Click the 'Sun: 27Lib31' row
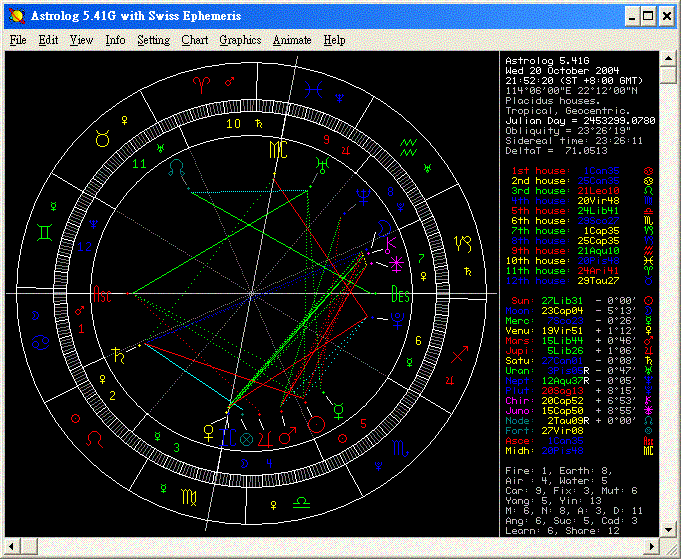 tap(582, 301)
